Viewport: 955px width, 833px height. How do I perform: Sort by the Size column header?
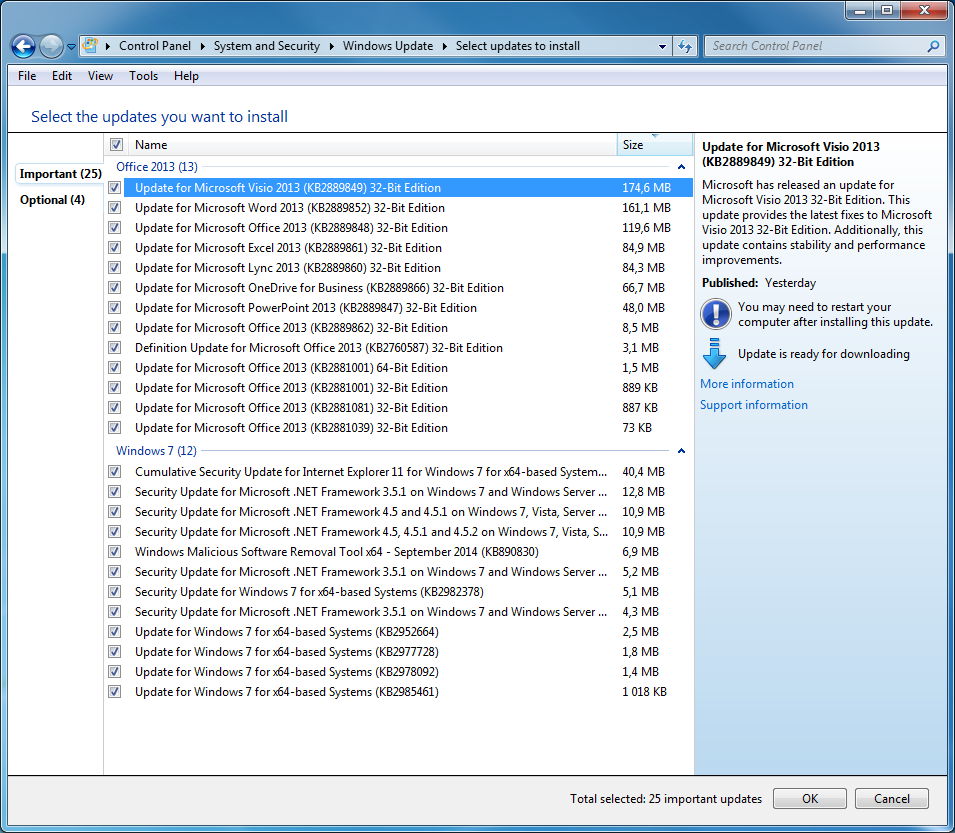click(x=655, y=145)
